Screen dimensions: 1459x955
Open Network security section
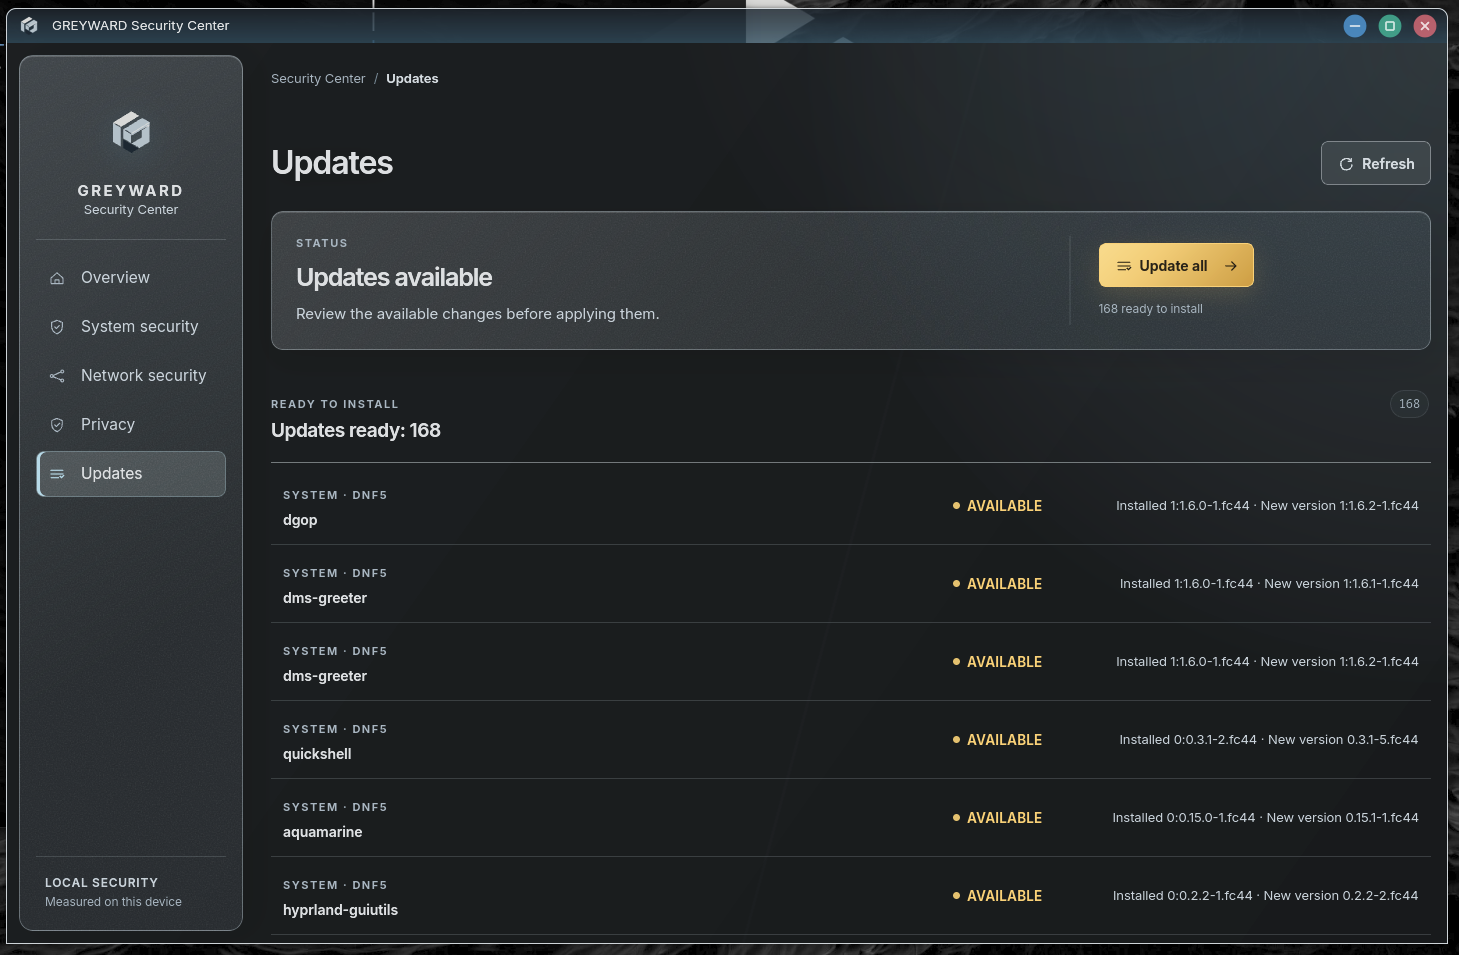pyautogui.click(x=131, y=376)
